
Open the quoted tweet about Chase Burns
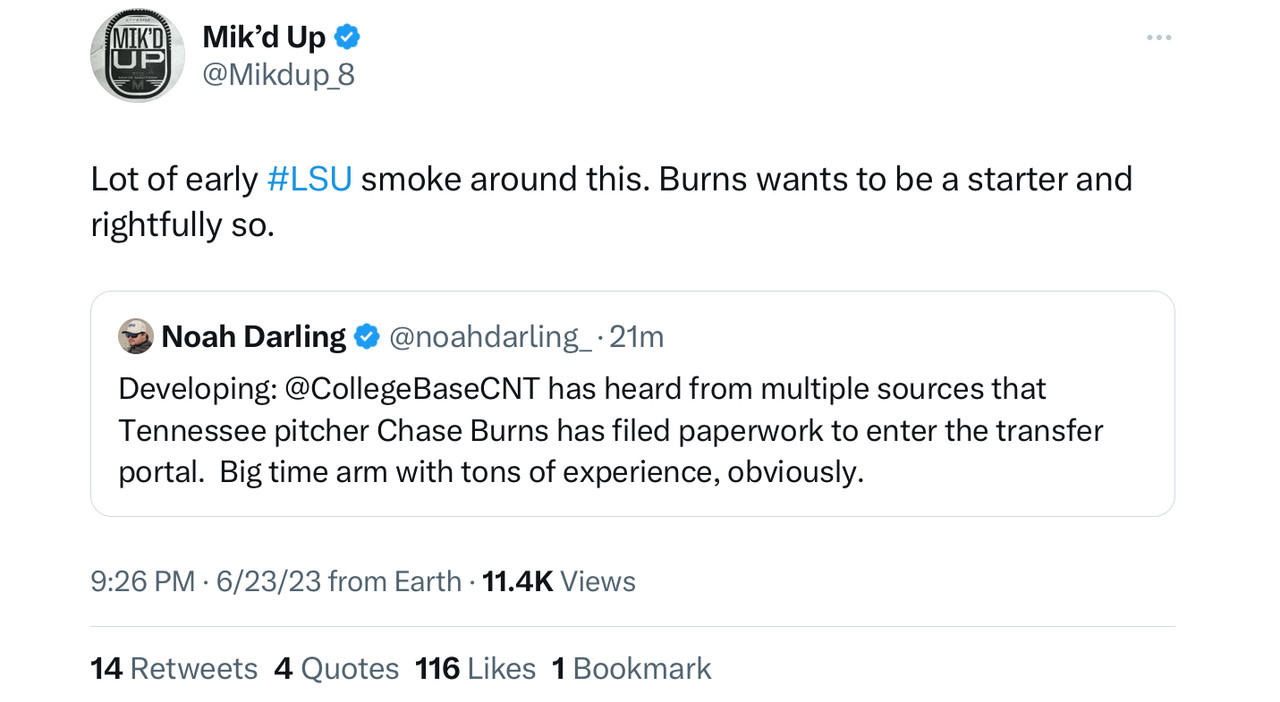pos(632,404)
